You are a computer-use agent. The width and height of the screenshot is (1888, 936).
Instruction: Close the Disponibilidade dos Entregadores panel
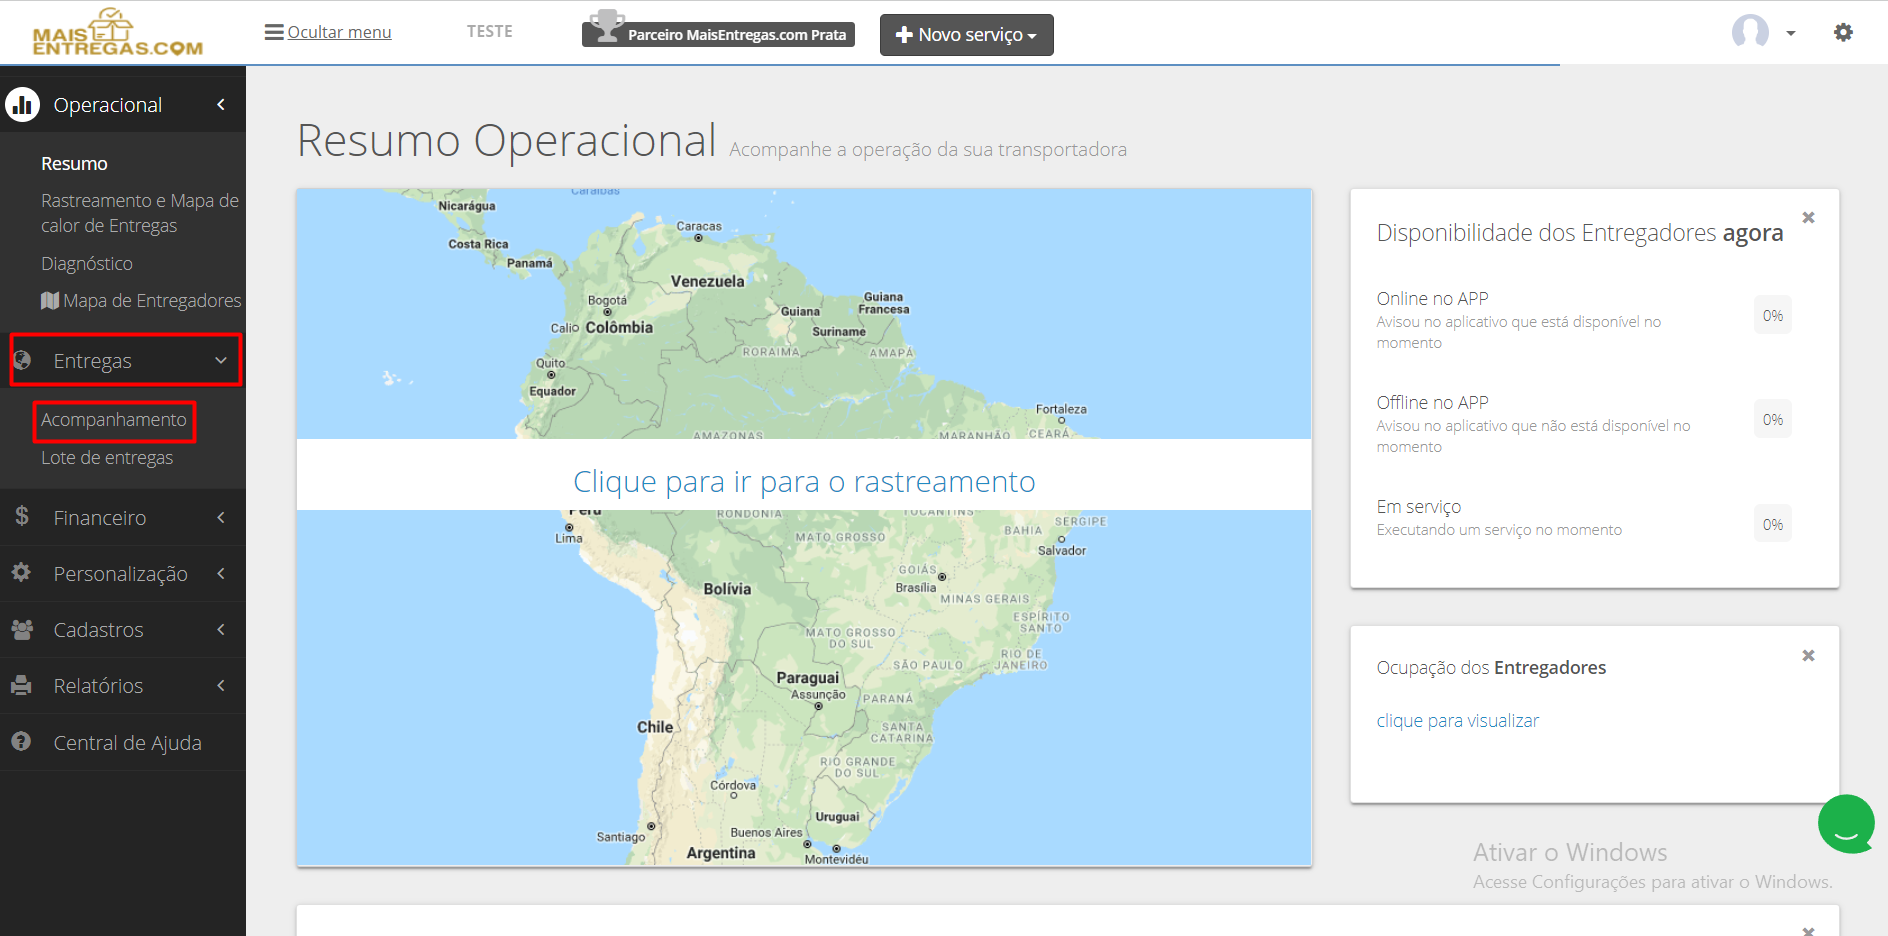tap(1808, 217)
